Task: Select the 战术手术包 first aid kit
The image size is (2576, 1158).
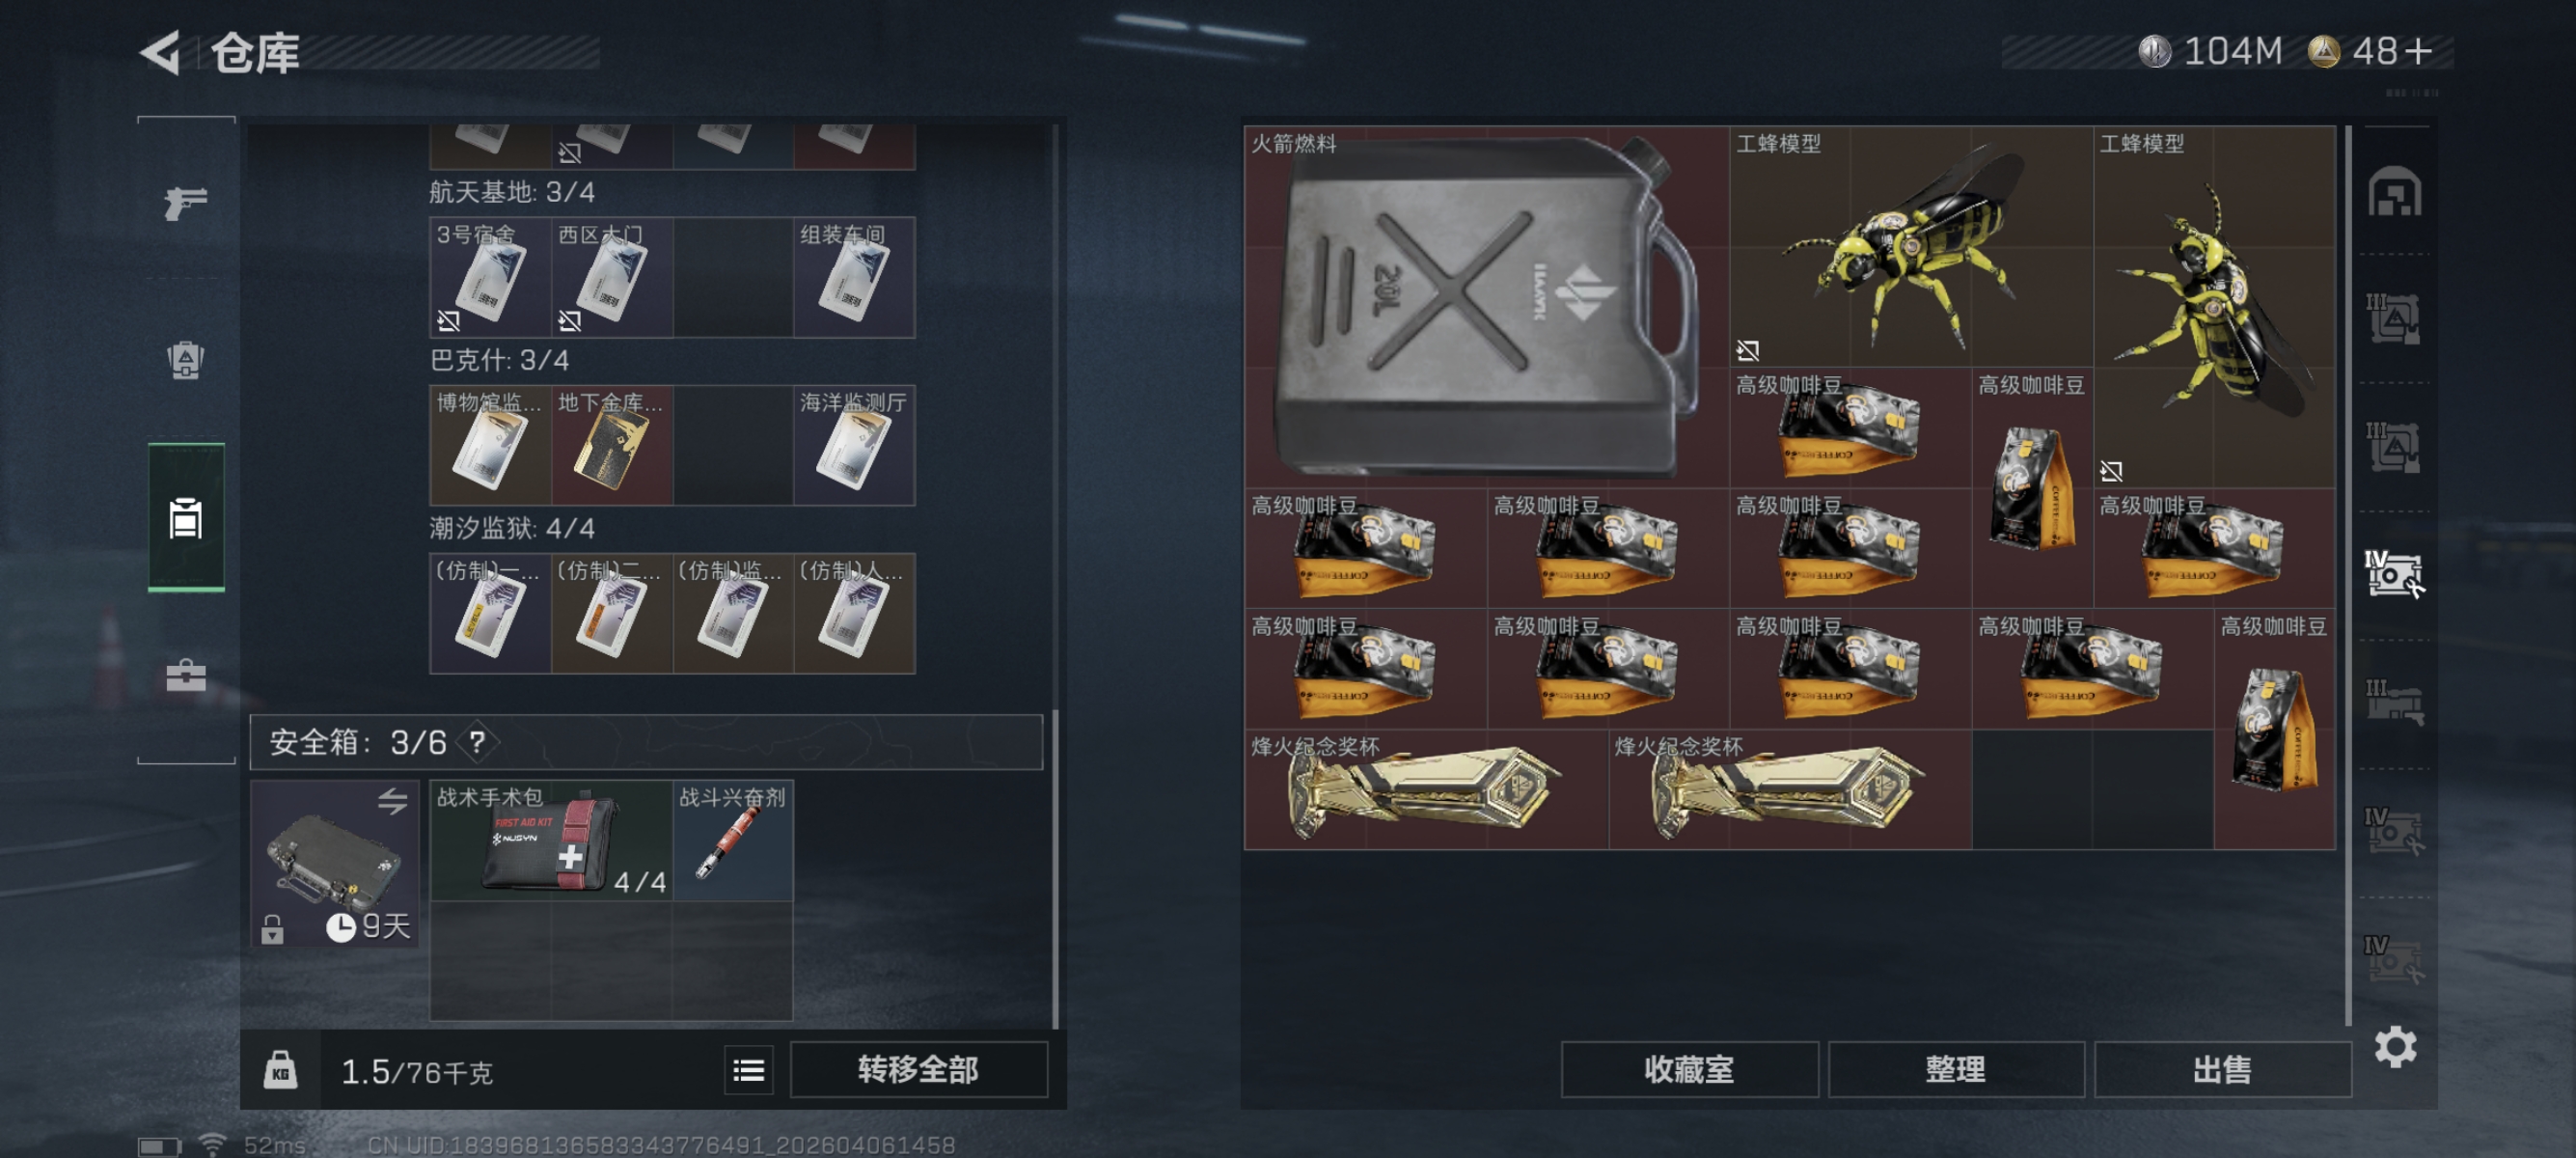Action: pyautogui.click(x=551, y=840)
